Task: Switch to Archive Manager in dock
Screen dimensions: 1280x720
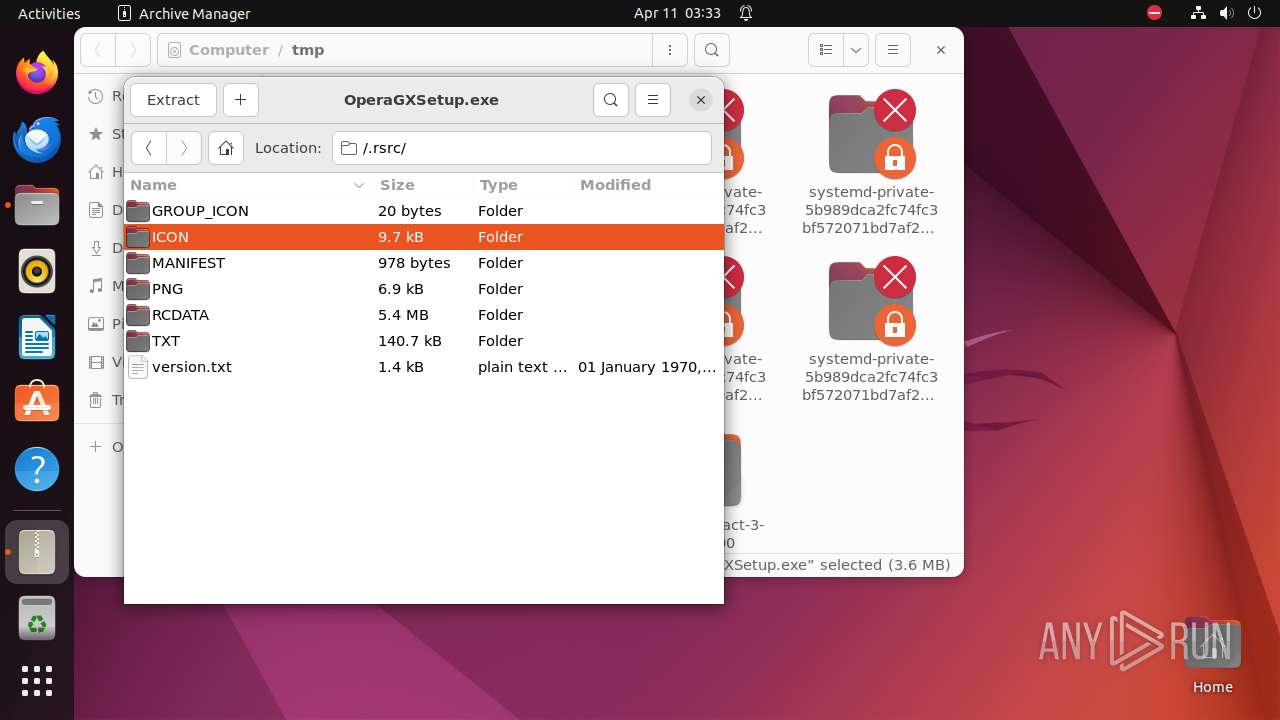Action: [x=37, y=551]
